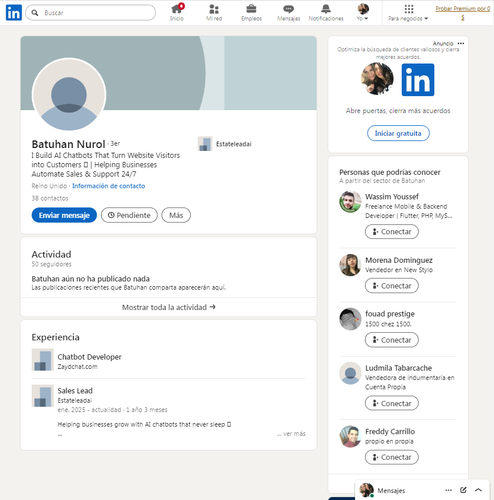Image resolution: width=494 pixels, height=500 pixels.
Task: Expand Para negocios apps grid menu
Action: tap(408, 12)
